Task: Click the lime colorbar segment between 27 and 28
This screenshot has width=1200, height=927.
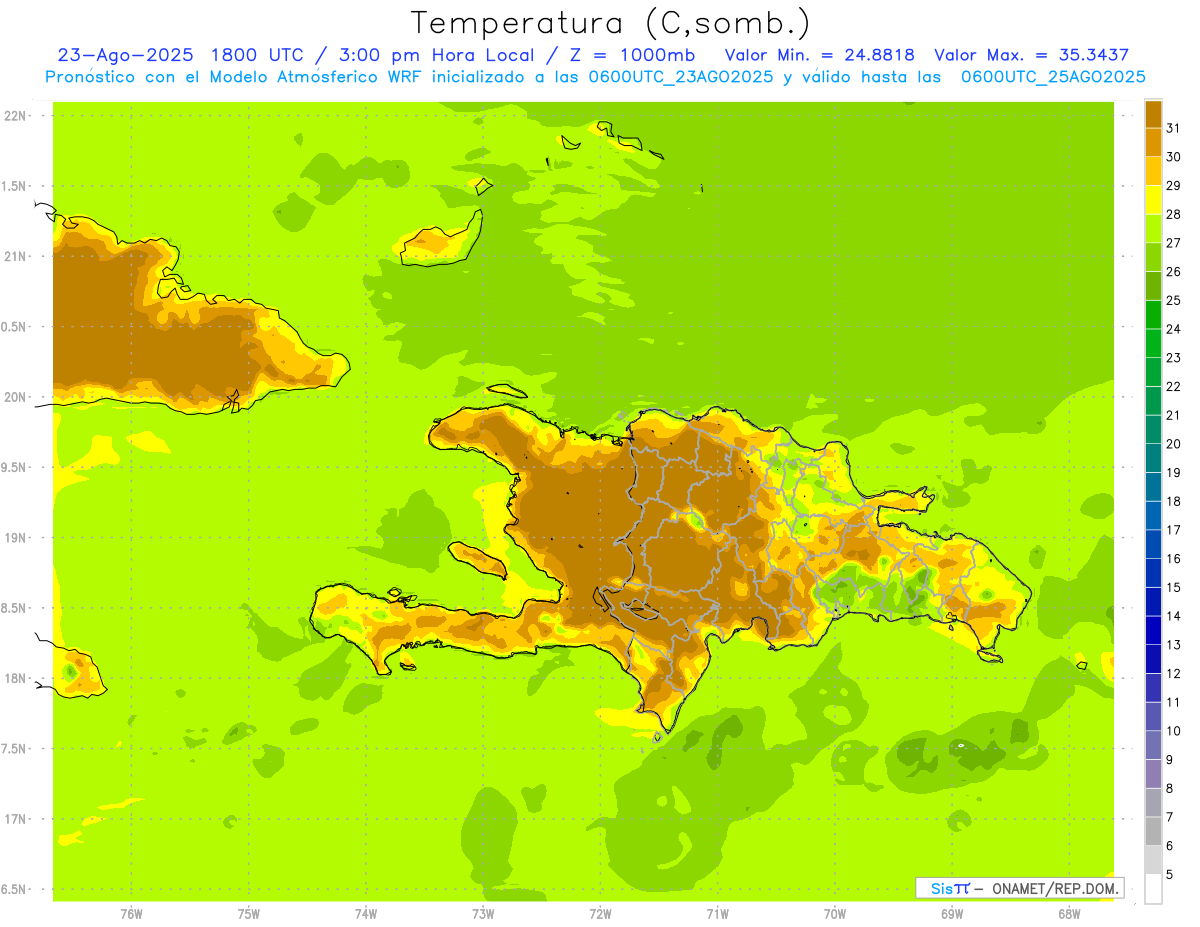Action: [x=1153, y=228]
